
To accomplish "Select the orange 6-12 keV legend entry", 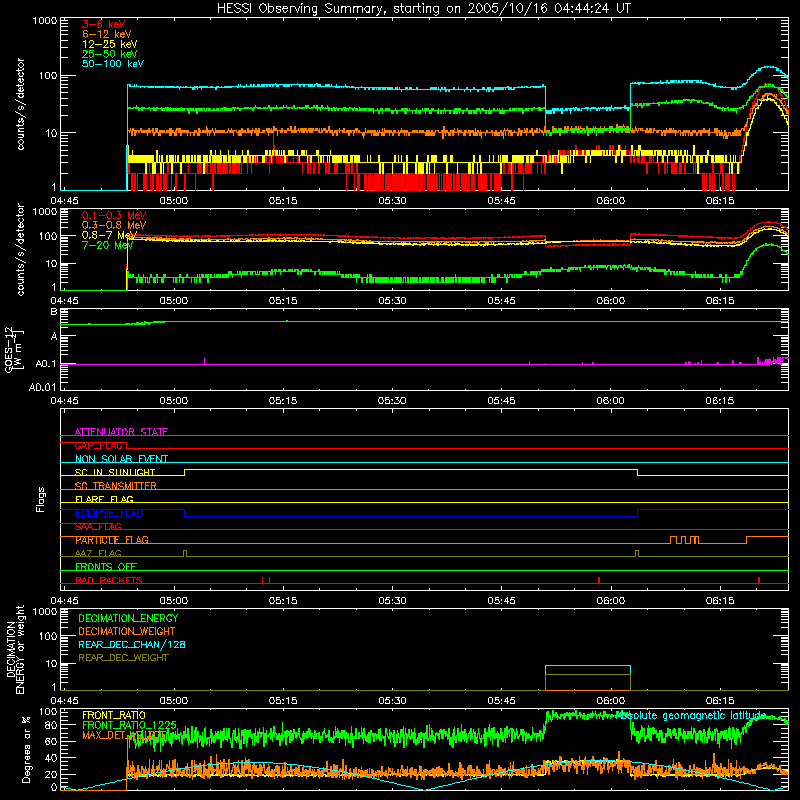I will [x=107, y=34].
